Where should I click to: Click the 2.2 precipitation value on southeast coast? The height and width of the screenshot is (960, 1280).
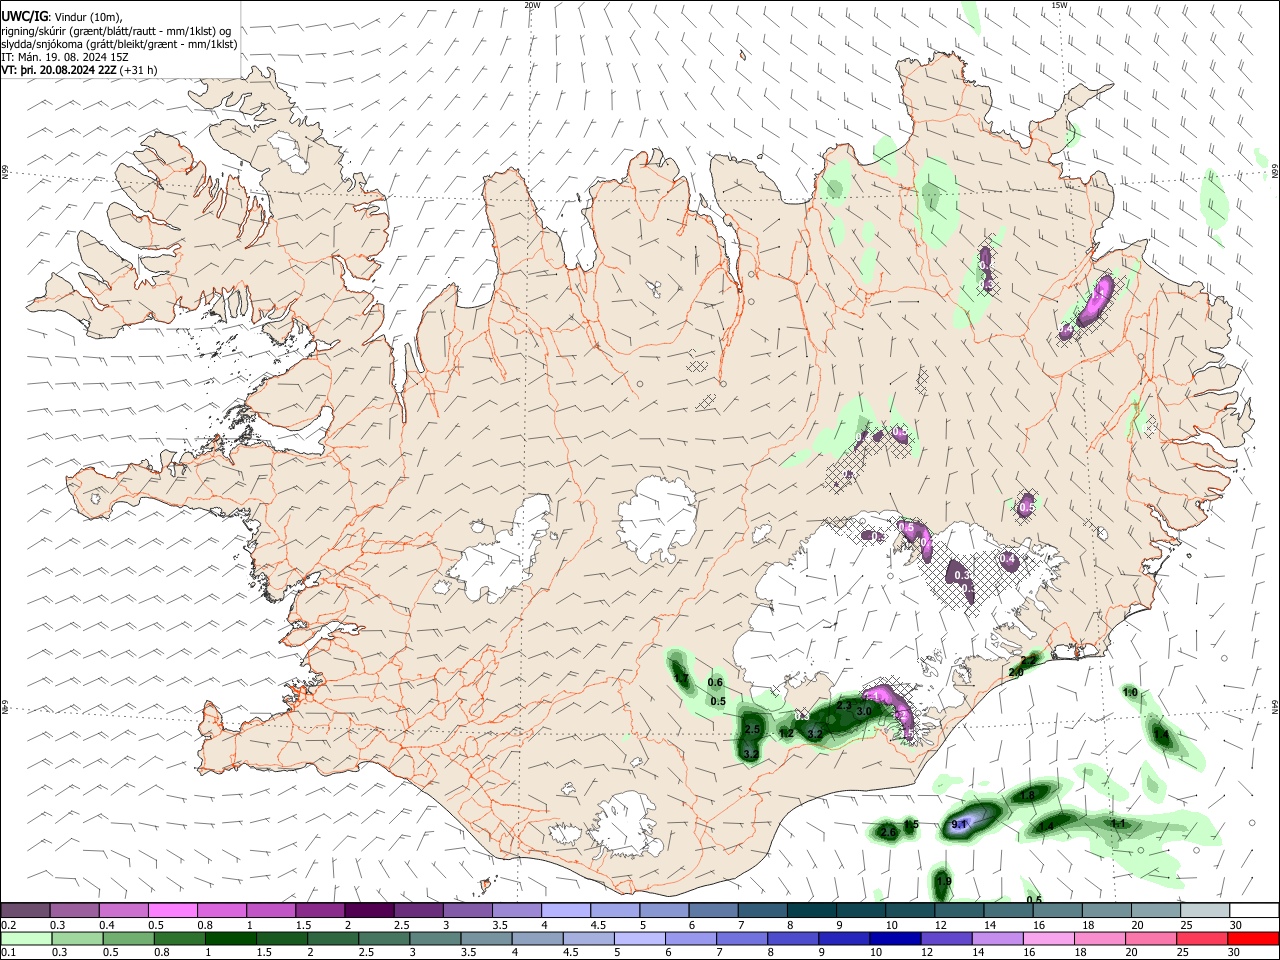tap(1028, 661)
